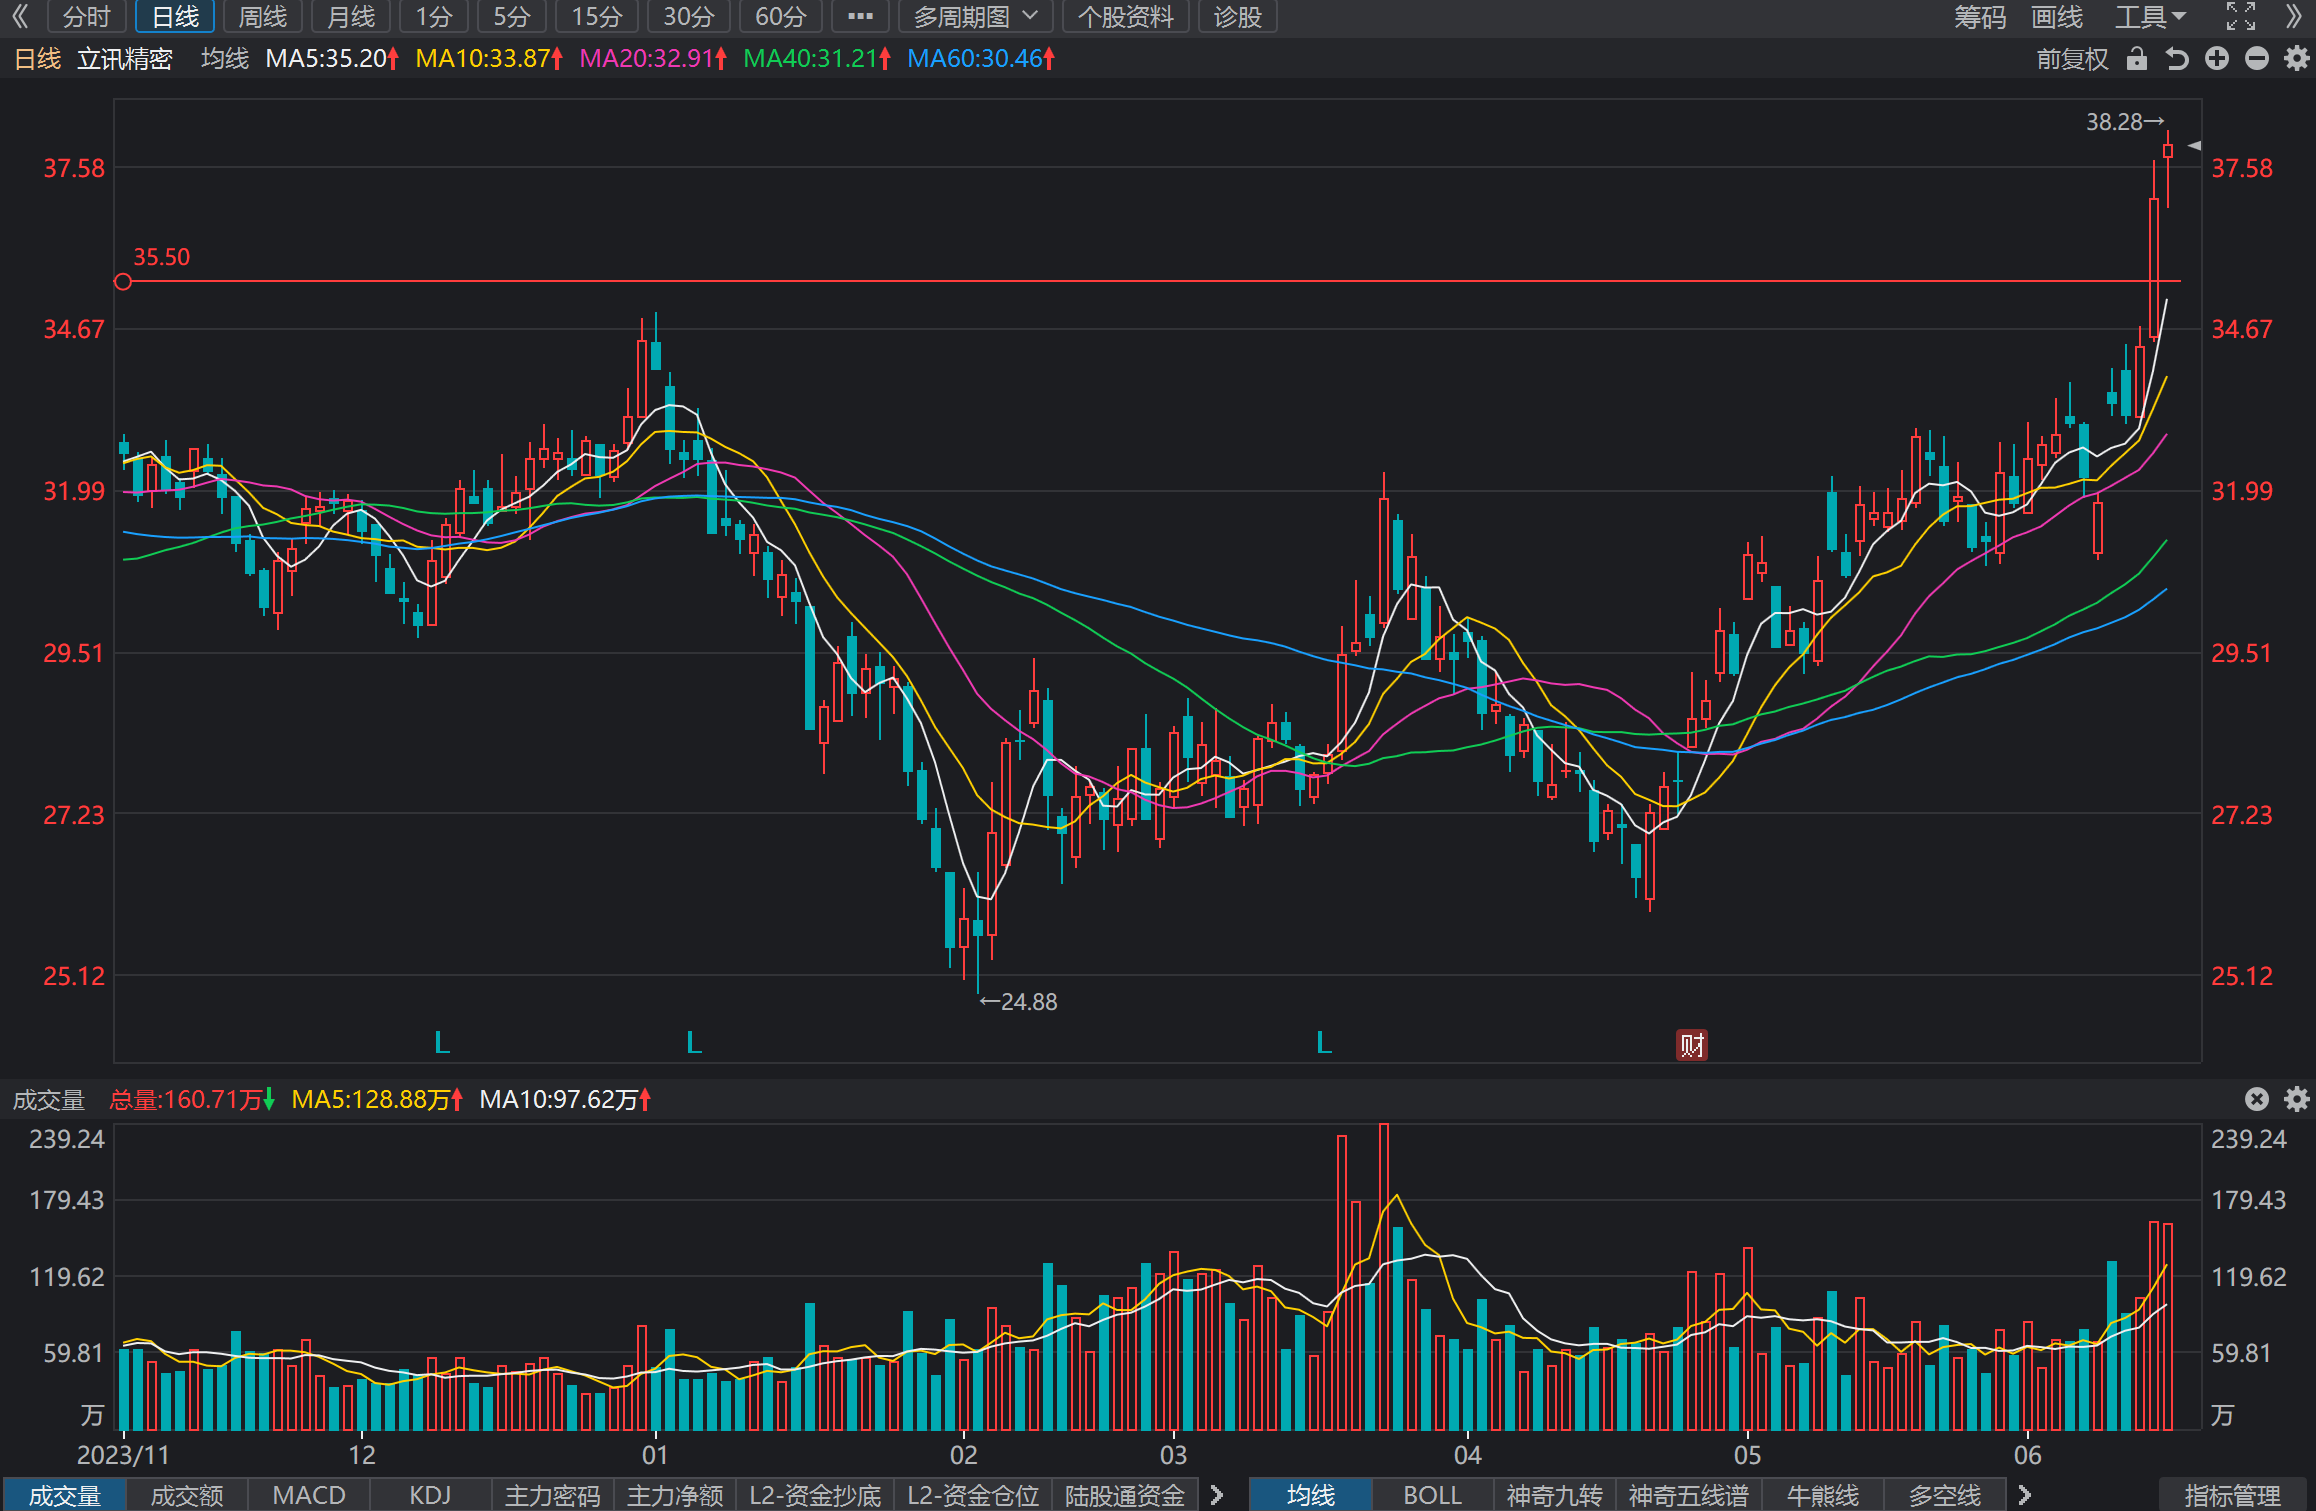Select 周线 weekly period
This screenshot has width=2316, height=1511.
pyautogui.click(x=263, y=16)
